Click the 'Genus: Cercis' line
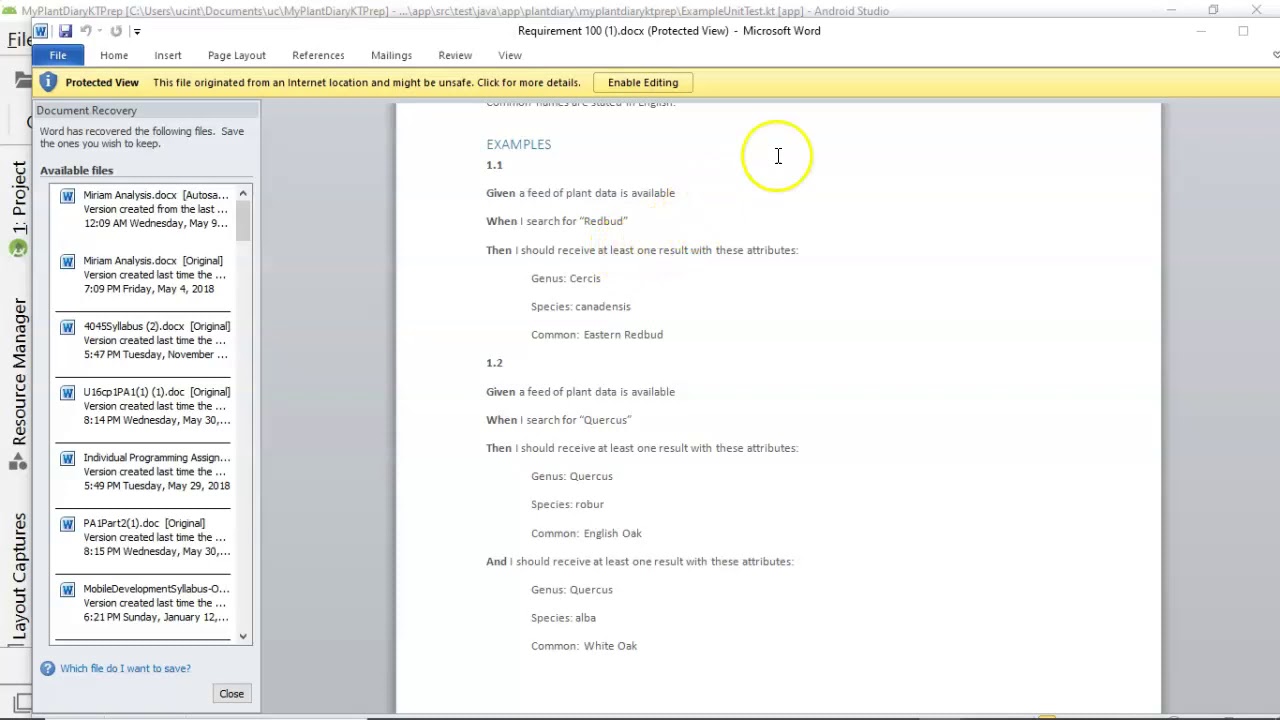 pyautogui.click(x=566, y=278)
